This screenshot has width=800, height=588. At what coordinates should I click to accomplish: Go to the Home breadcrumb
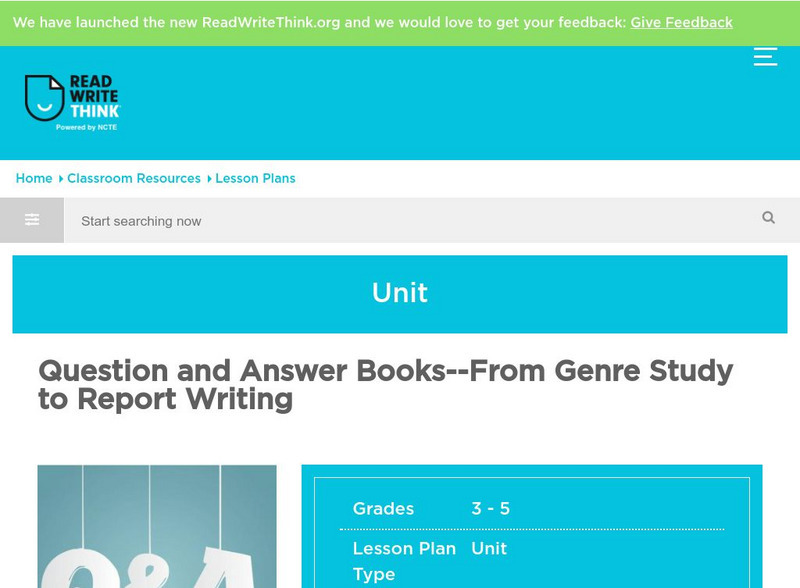[x=34, y=178]
